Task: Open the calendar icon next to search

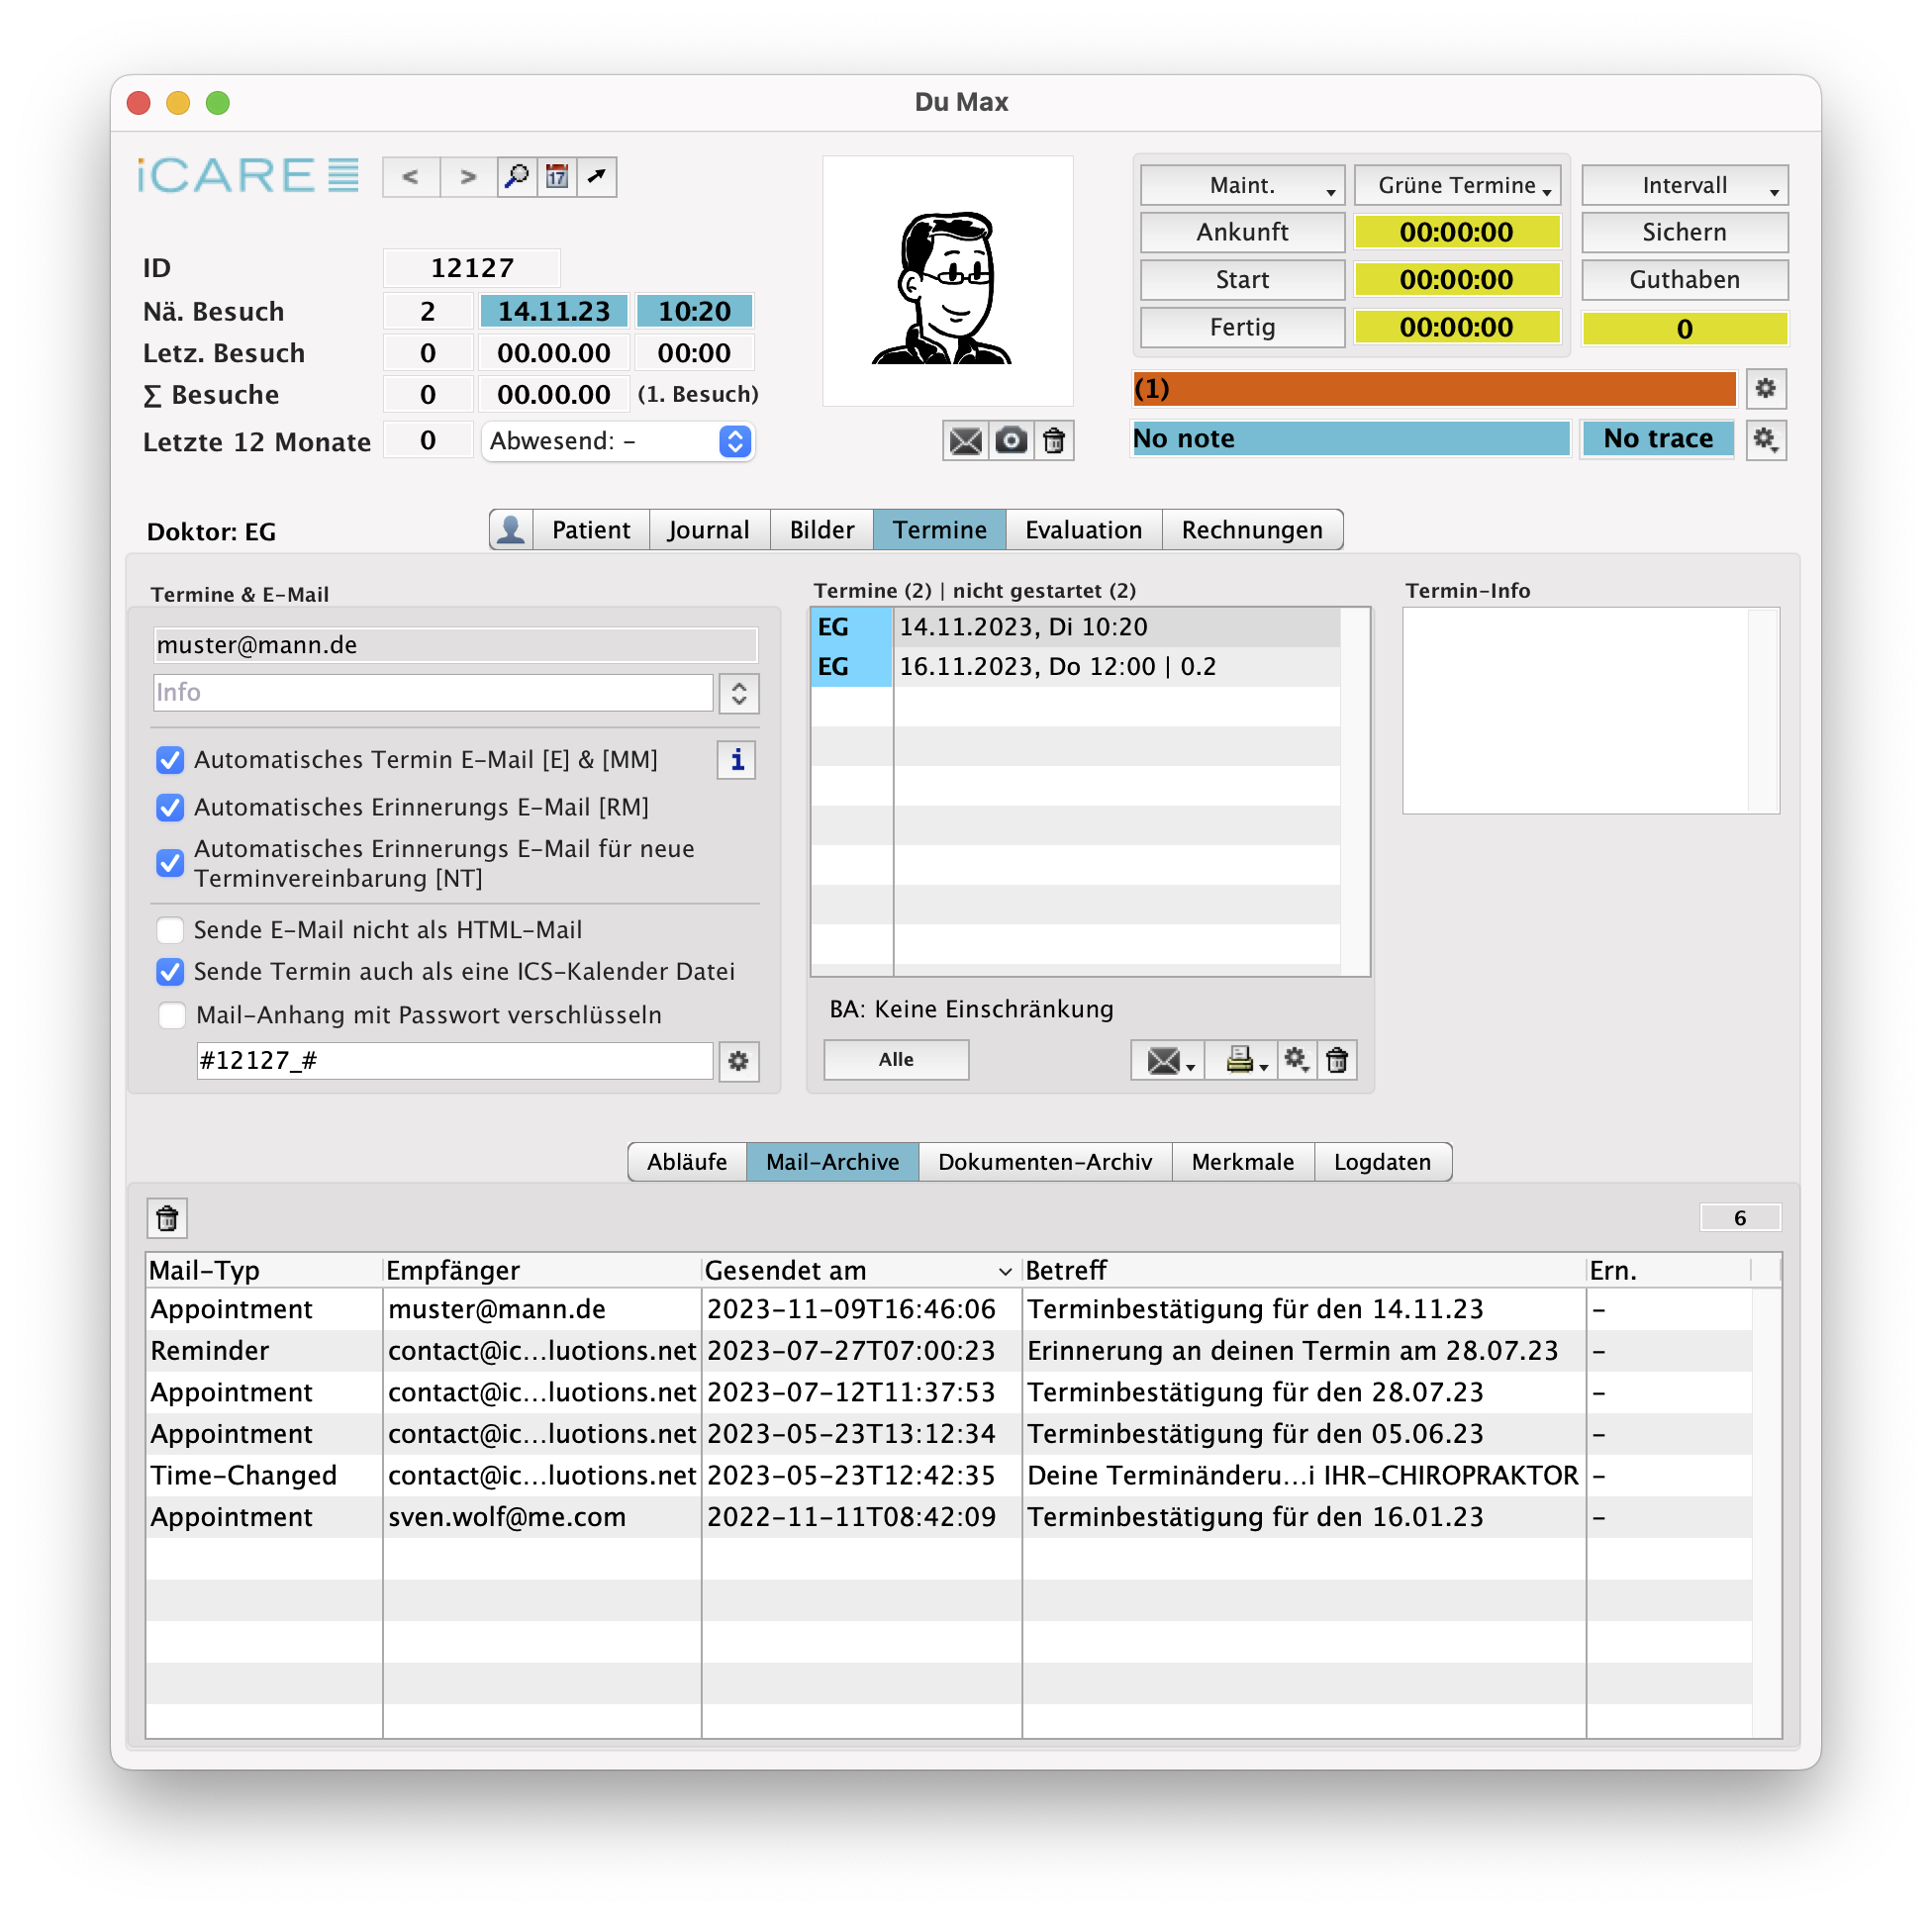Action: pyautogui.click(x=557, y=177)
